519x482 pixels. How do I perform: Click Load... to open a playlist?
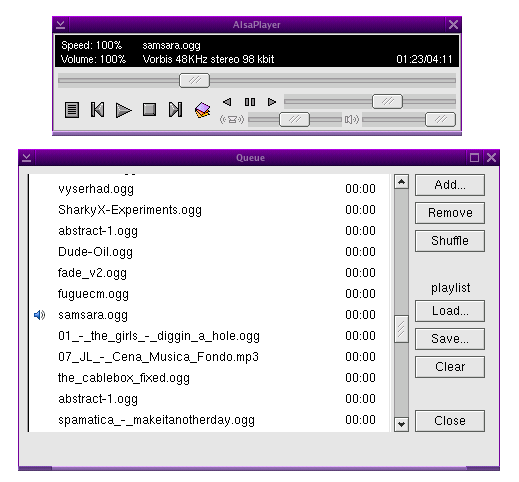click(x=450, y=311)
